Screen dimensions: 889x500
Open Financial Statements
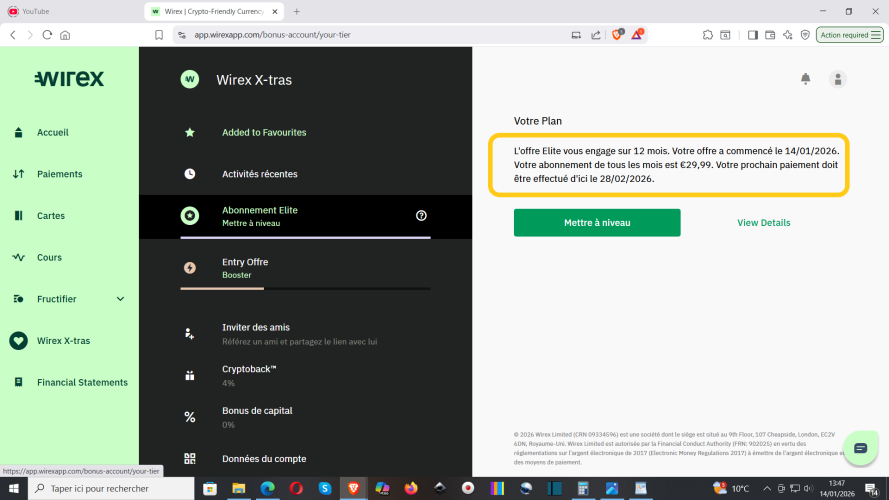click(x=82, y=383)
